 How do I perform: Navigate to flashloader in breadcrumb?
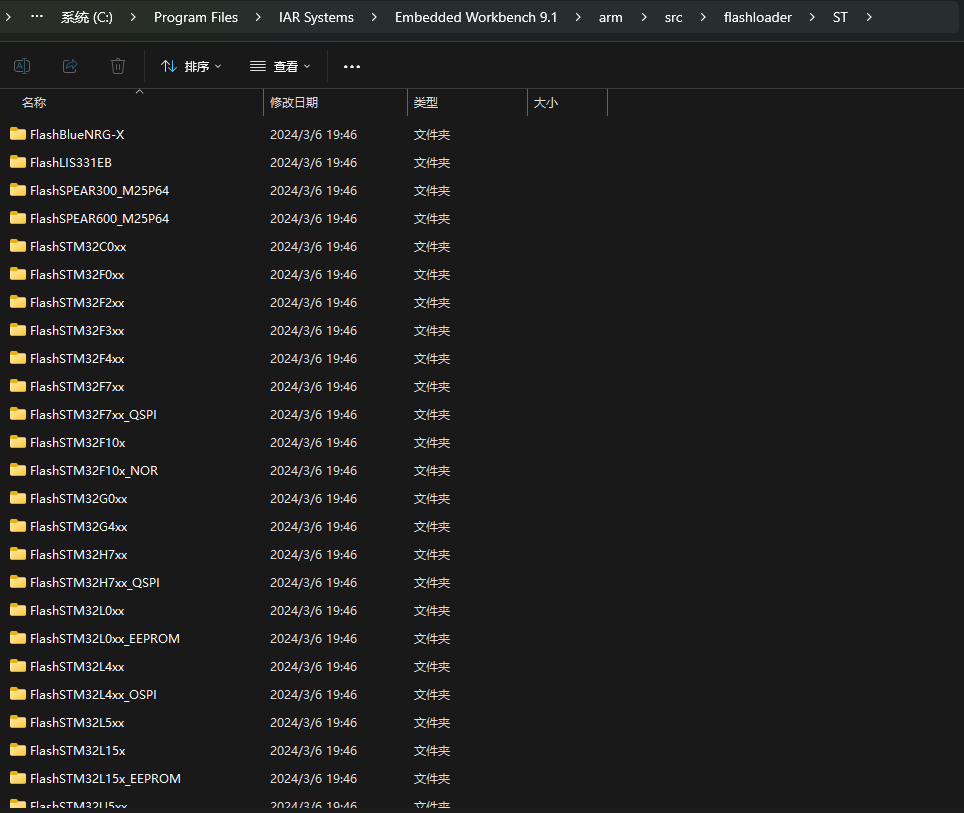point(757,17)
